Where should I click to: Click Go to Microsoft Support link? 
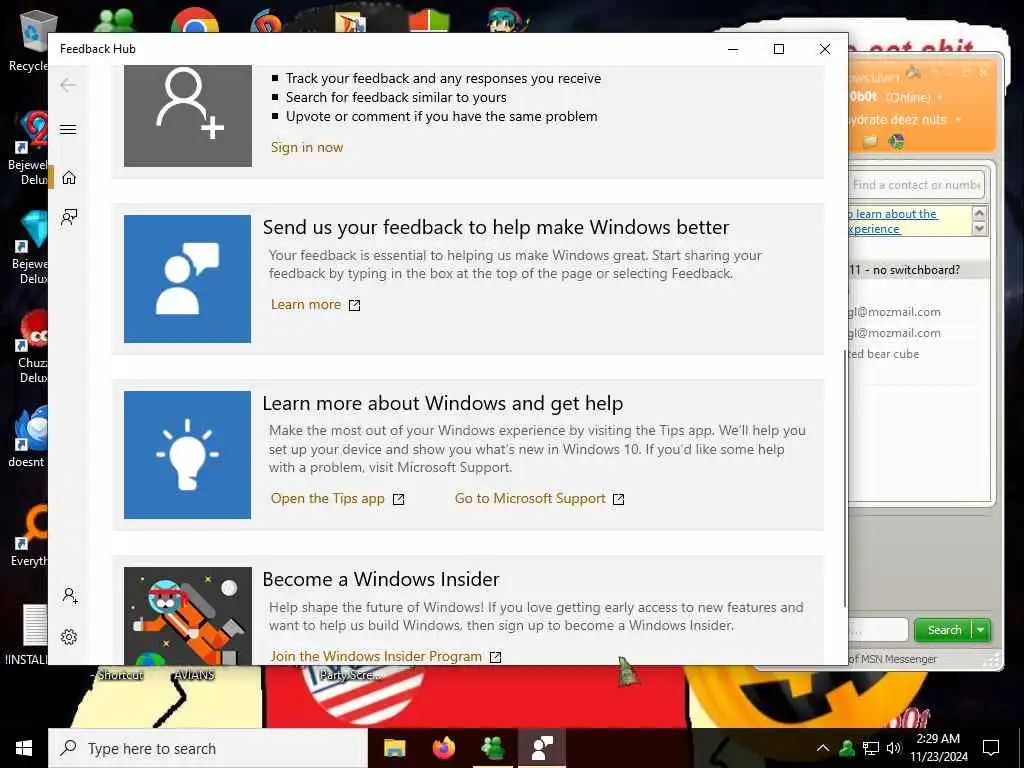coord(539,499)
